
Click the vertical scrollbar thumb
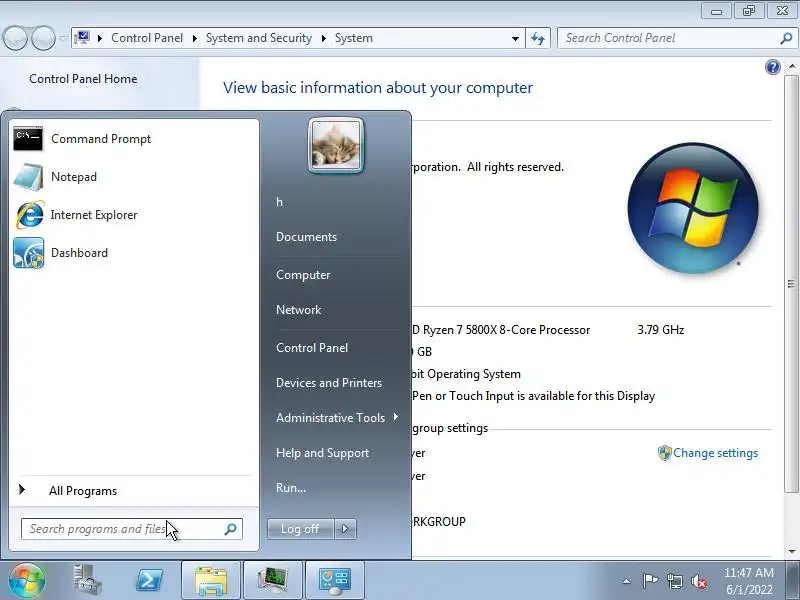click(792, 284)
